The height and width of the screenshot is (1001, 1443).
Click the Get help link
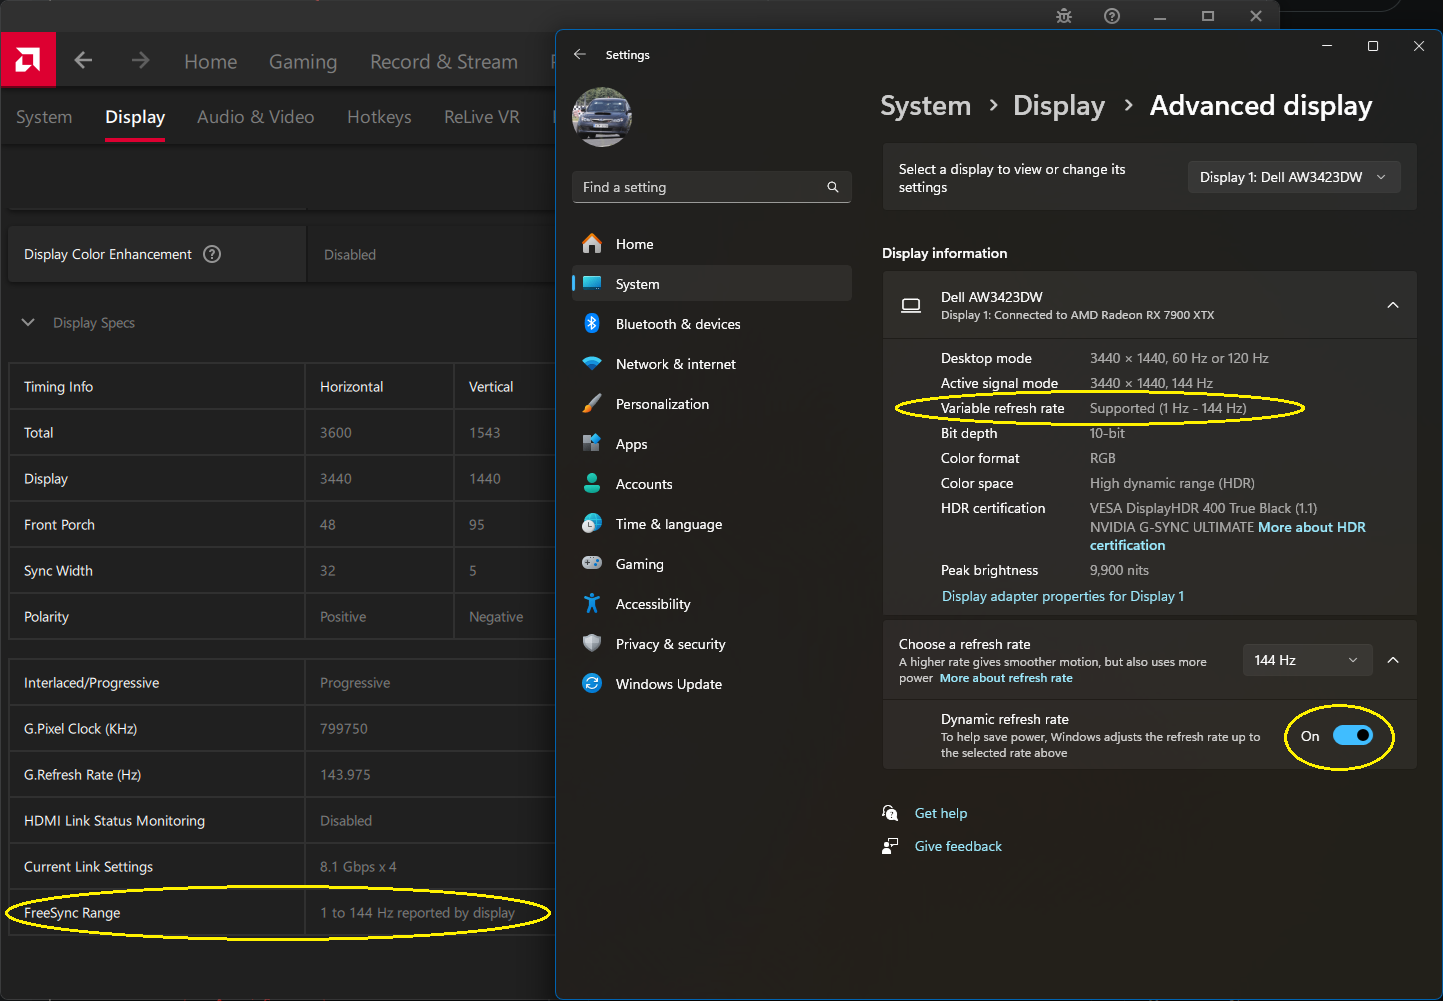click(941, 813)
